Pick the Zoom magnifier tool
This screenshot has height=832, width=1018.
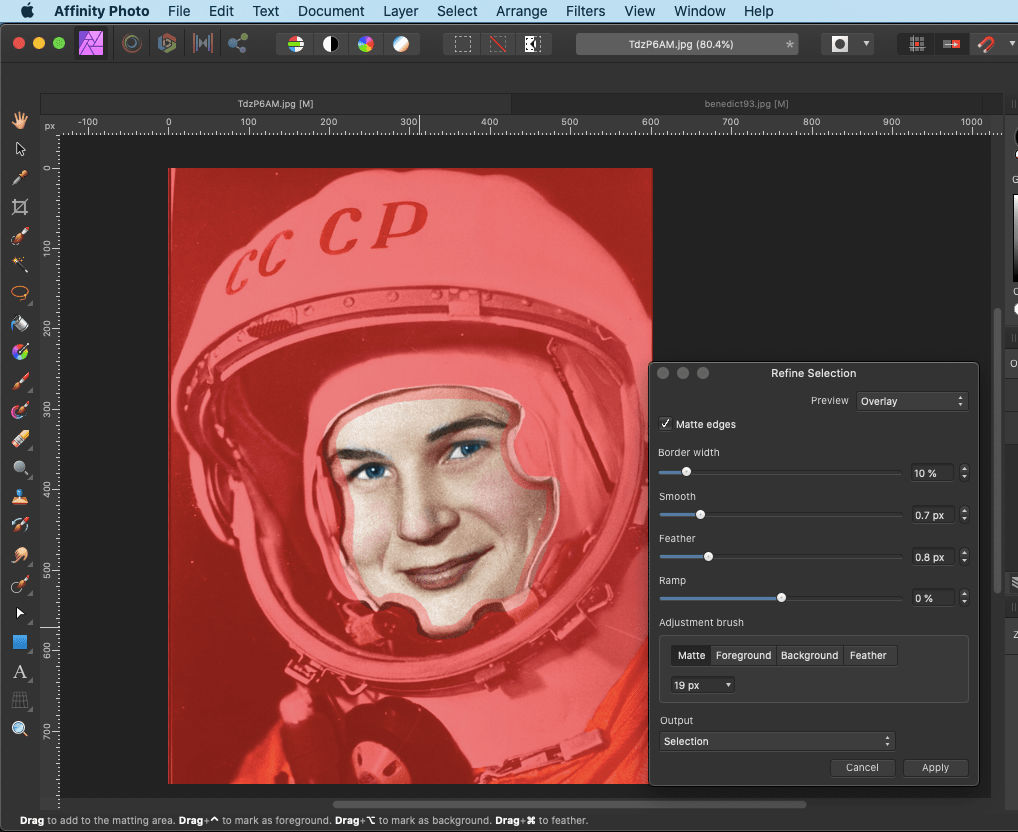[19, 729]
